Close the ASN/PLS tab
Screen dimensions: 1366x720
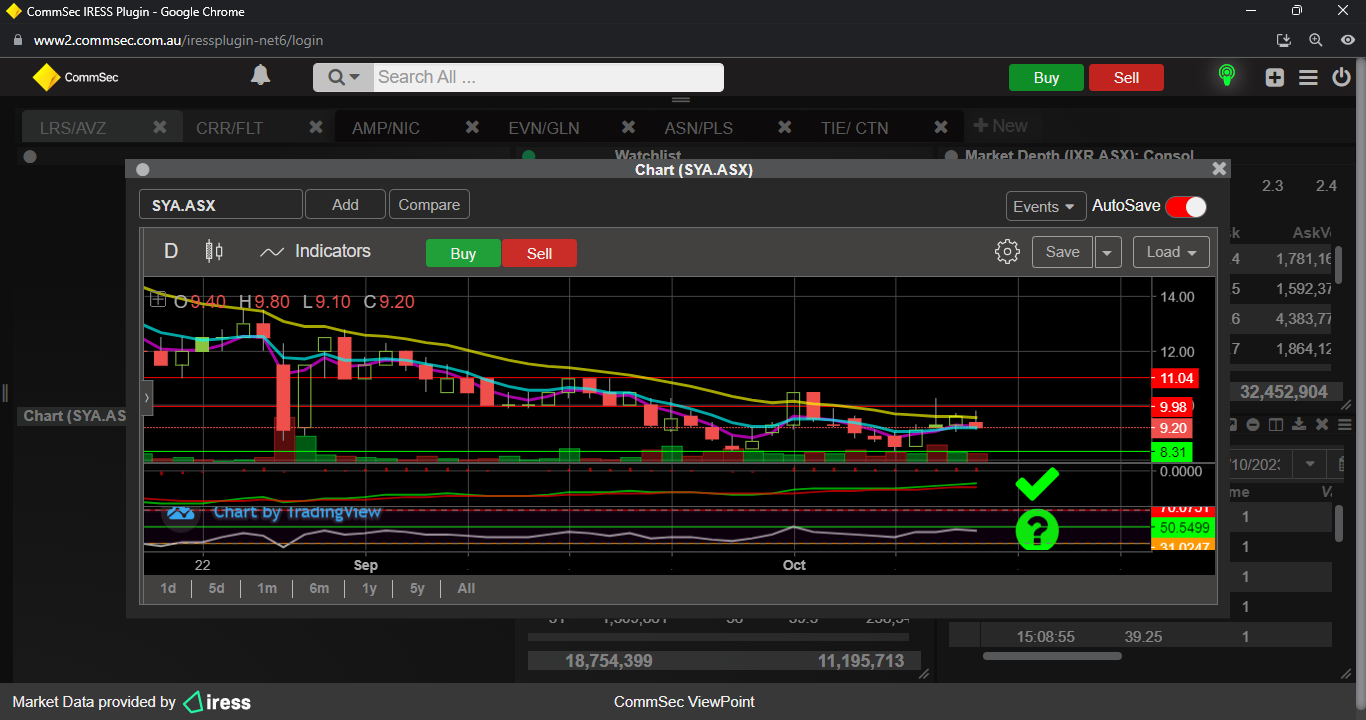click(x=784, y=127)
